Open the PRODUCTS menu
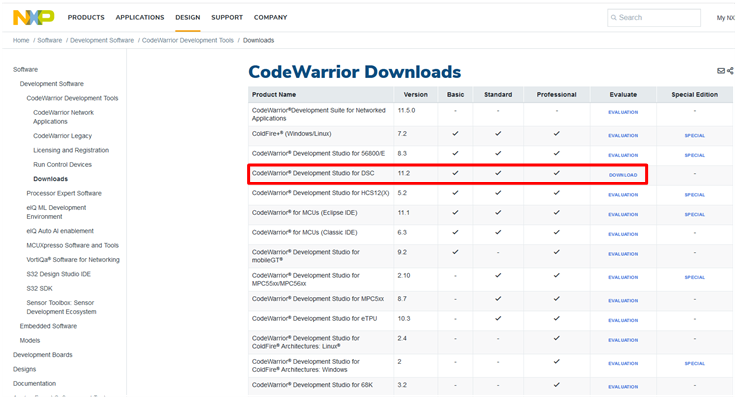Viewport: 738px width, 399px height. click(86, 17)
